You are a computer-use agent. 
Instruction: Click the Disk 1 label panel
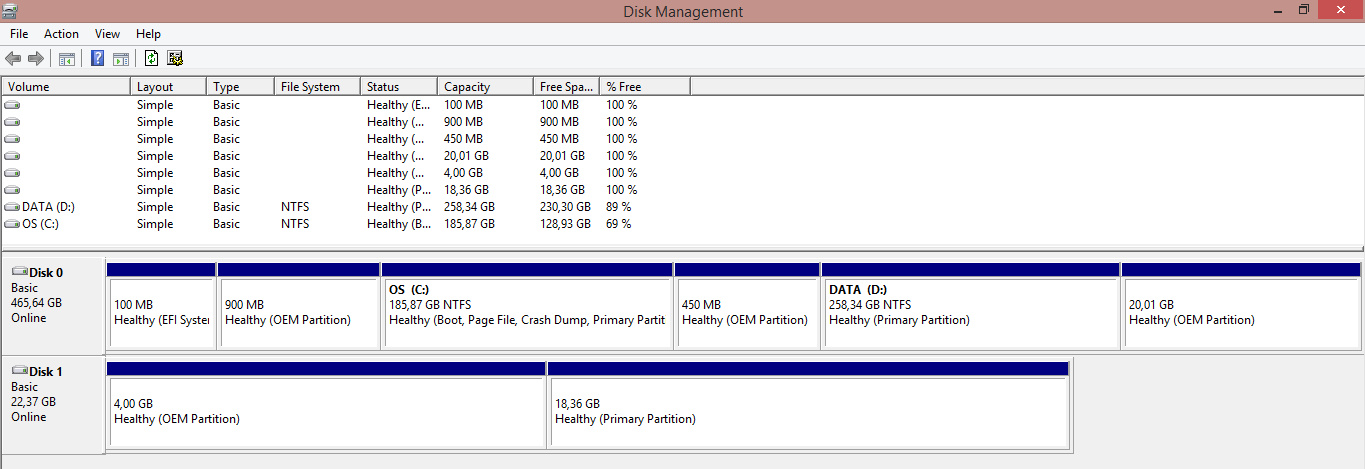pyautogui.click(x=52, y=401)
